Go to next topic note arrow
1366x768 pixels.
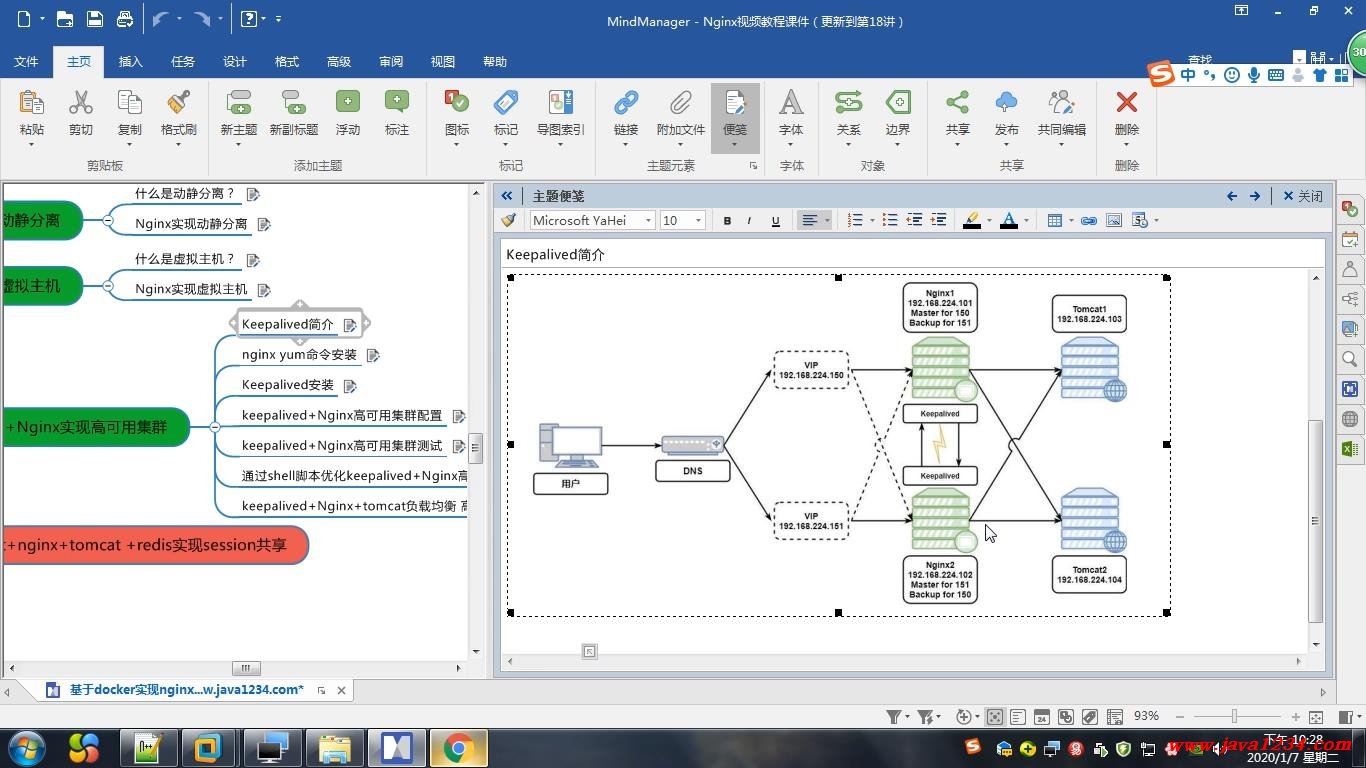(x=1255, y=196)
